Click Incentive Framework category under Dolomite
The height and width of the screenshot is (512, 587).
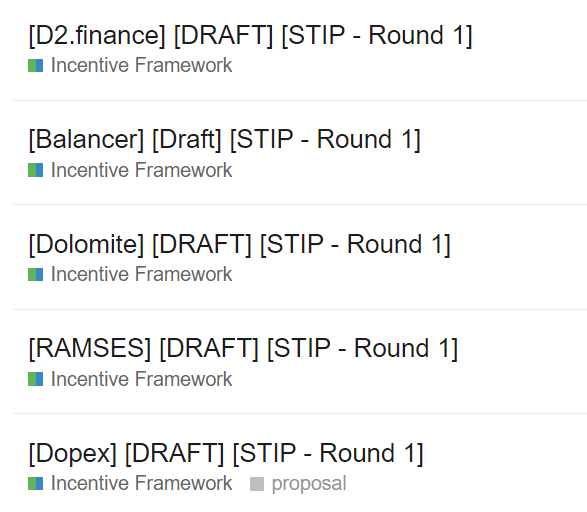coord(141,274)
